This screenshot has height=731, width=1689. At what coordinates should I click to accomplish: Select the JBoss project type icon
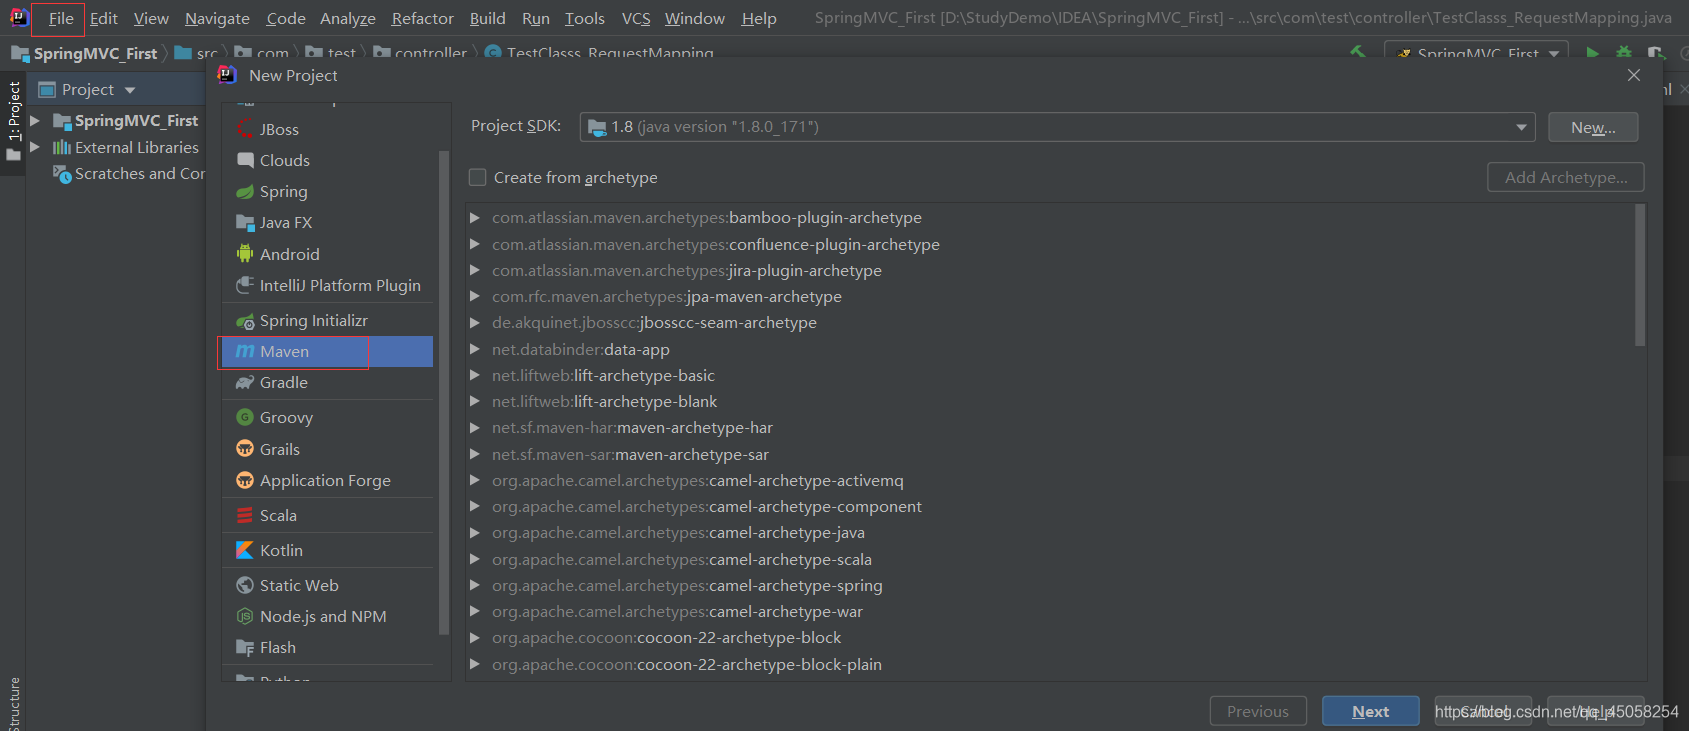(x=245, y=129)
